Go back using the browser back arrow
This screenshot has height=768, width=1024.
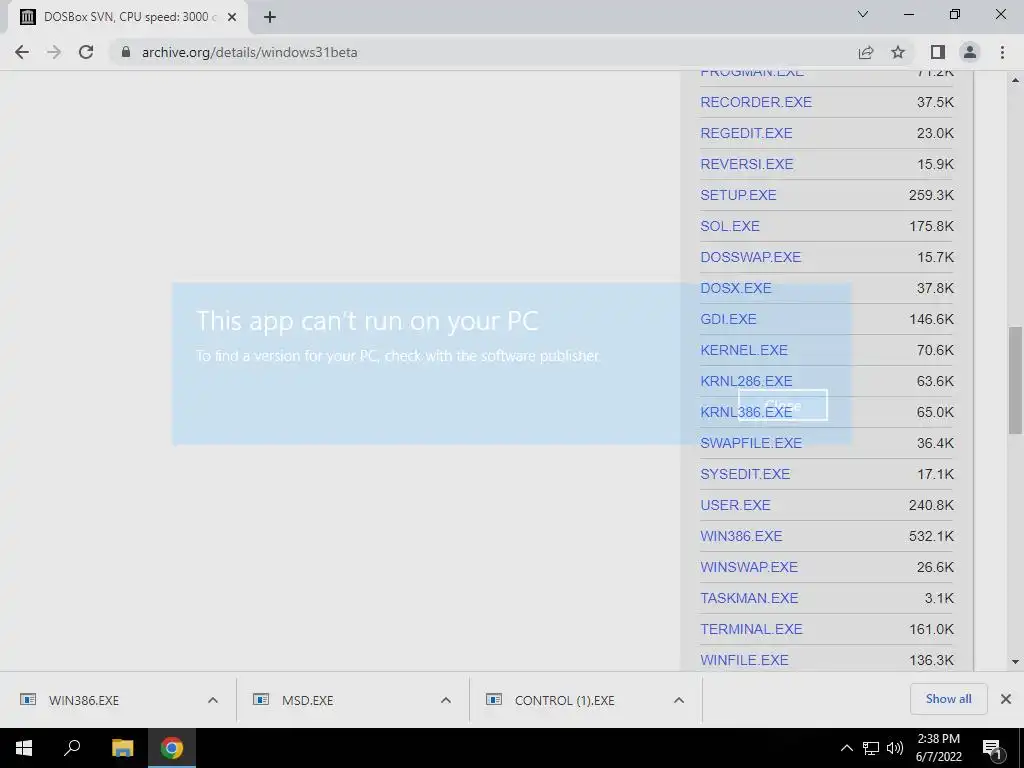pyautogui.click(x=22, y=52)
